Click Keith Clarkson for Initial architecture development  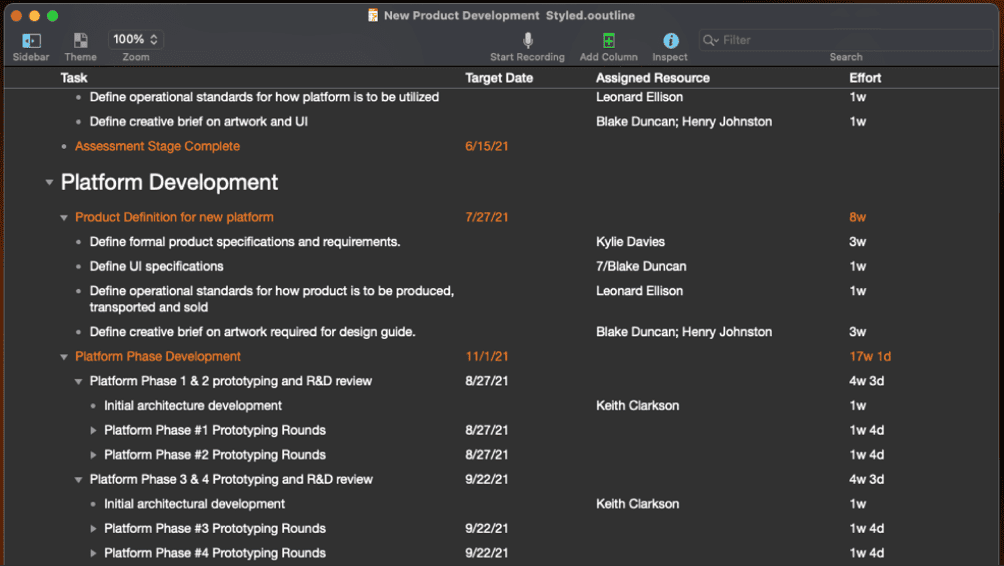click(x=637, y=405)
